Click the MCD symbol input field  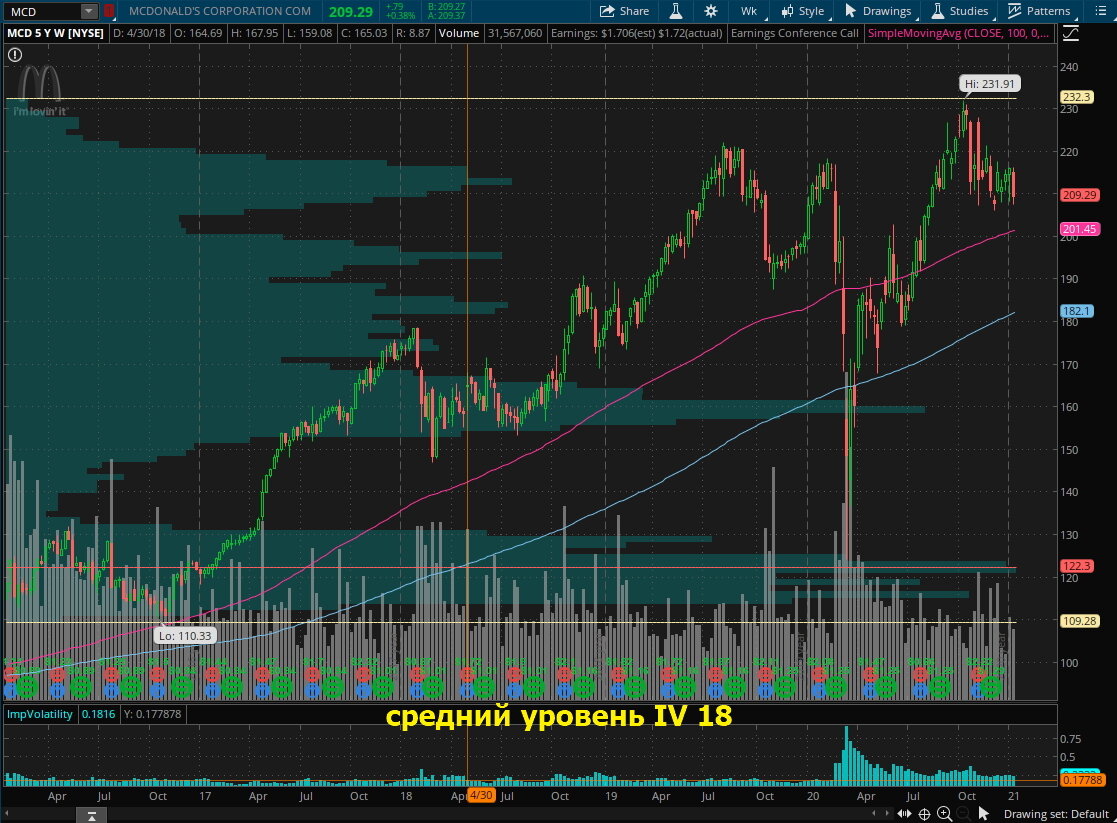pos(41,11)
